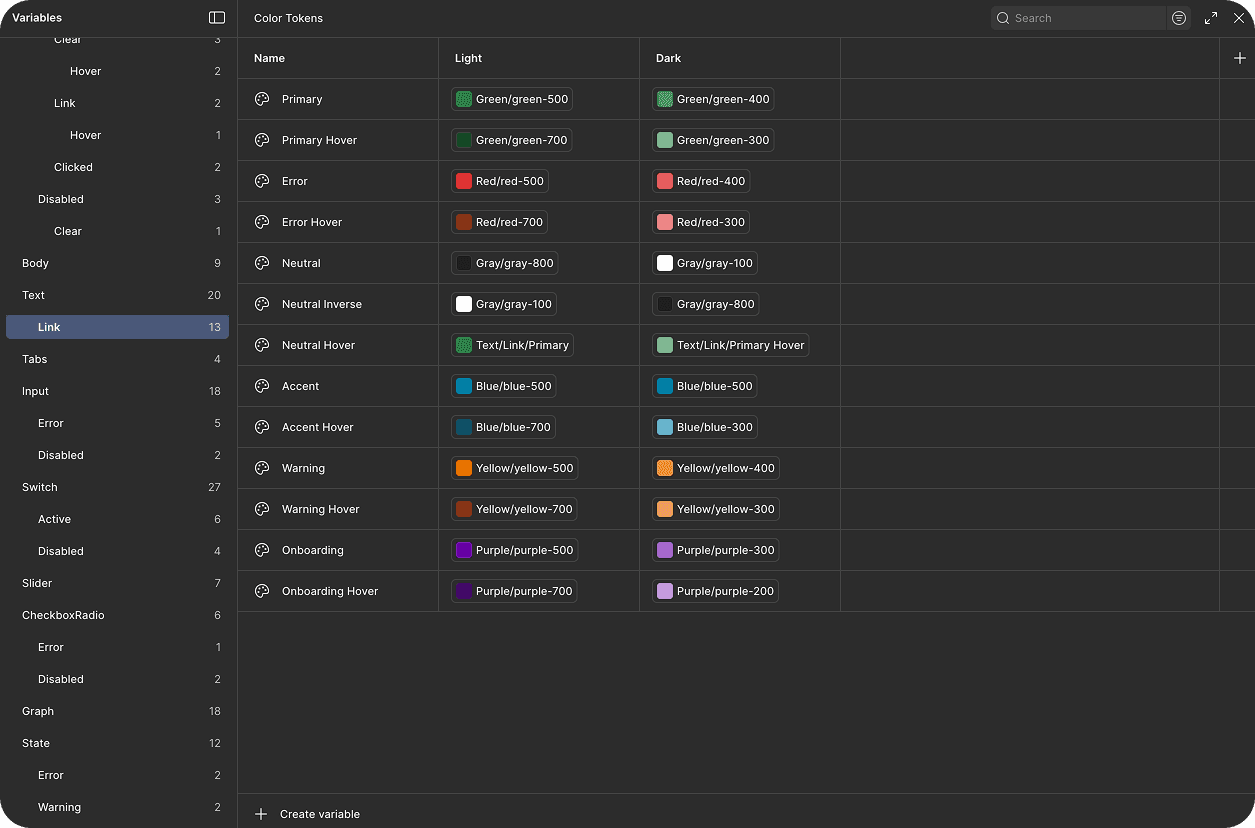
Task: Click the search magnifier icon
Action: tap(1003, 18)
